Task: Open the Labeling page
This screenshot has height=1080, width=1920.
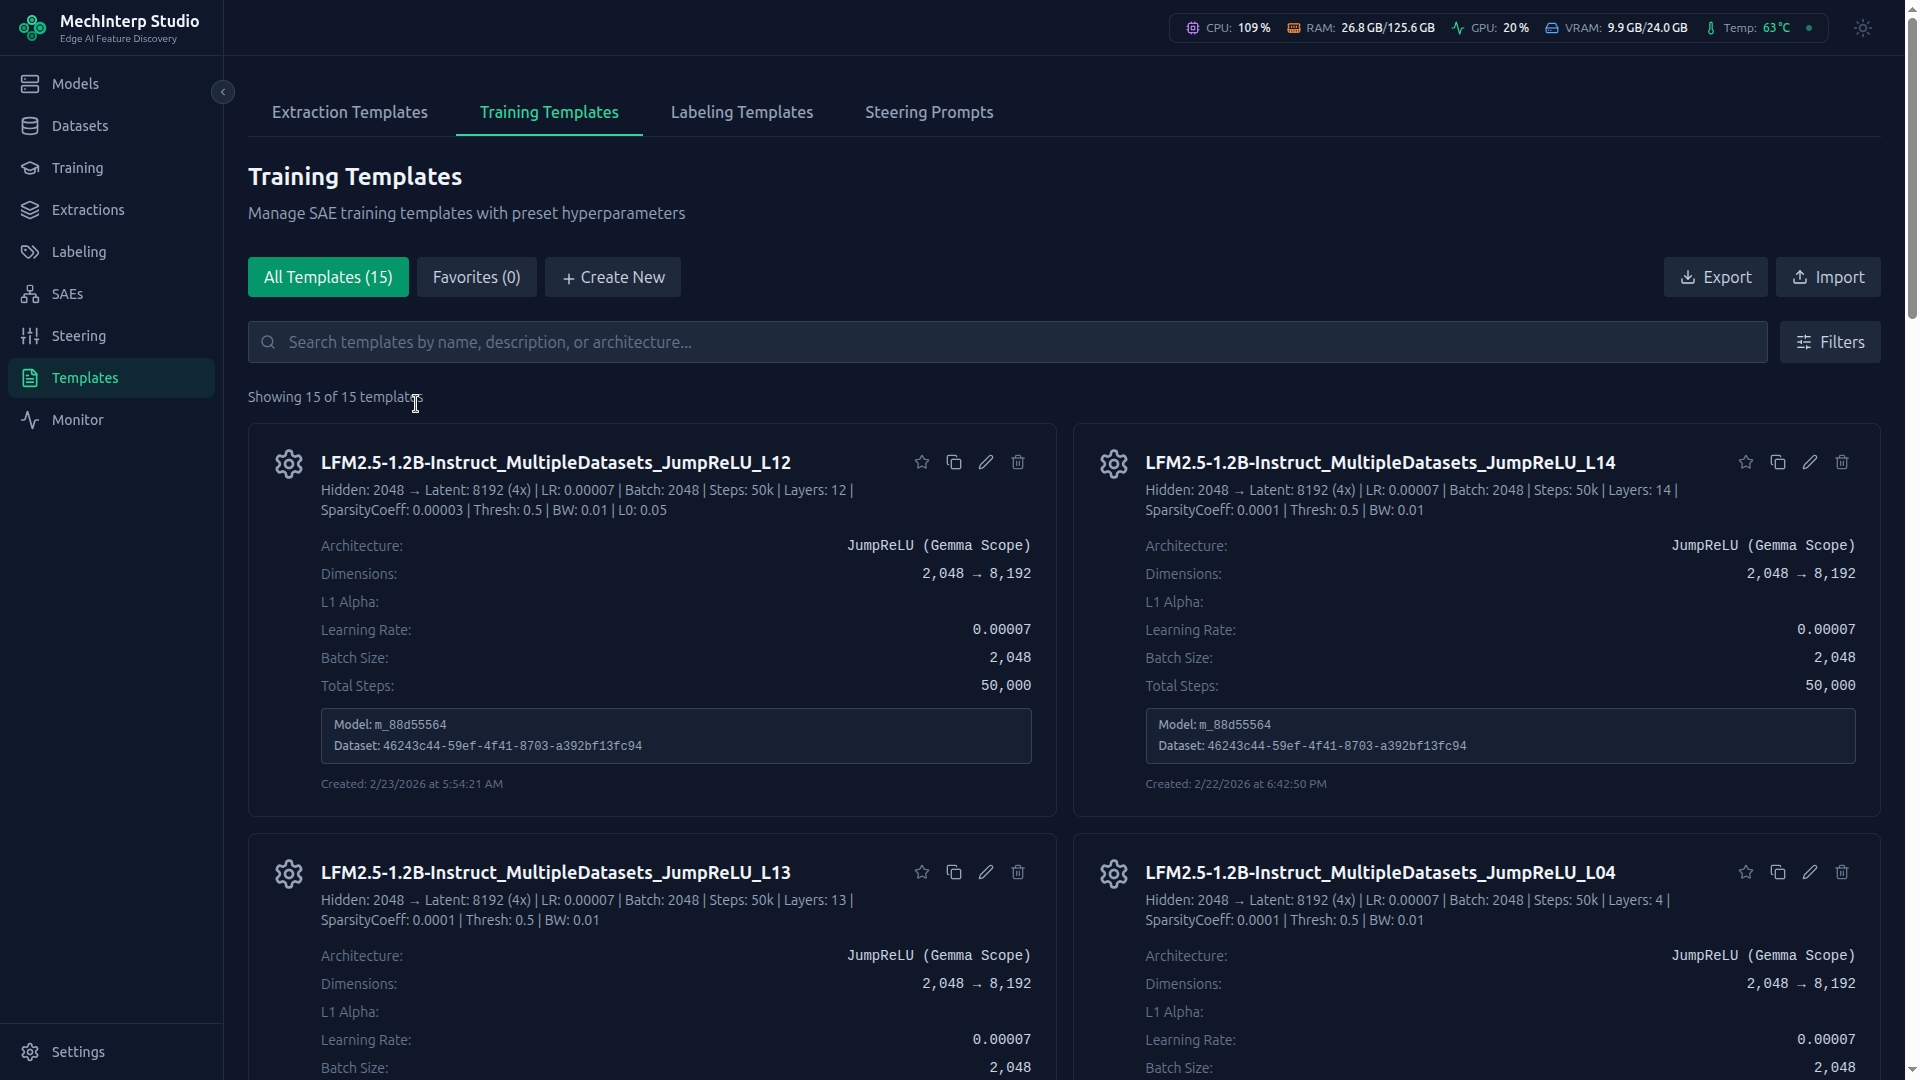Action: (111, 252)
